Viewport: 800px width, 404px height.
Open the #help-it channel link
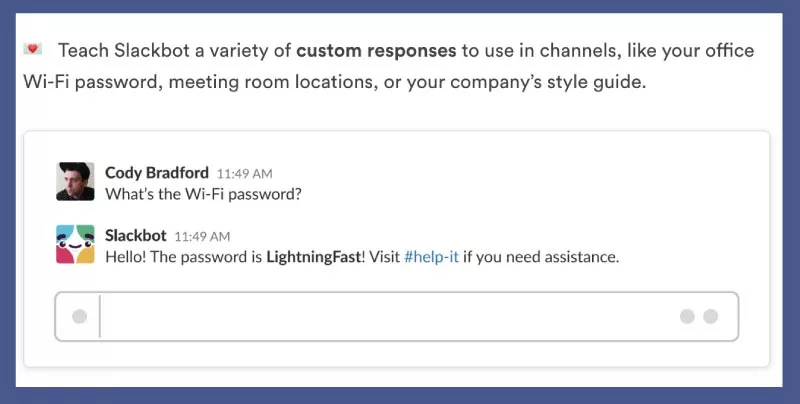431,257
